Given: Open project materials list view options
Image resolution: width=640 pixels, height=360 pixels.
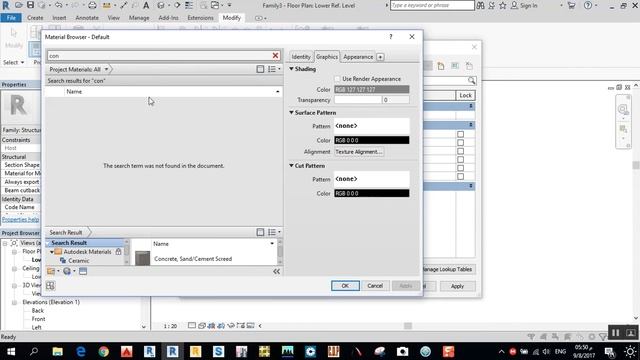Looking at the screenshot, I should pyautogui.click(x=274, y=69).
